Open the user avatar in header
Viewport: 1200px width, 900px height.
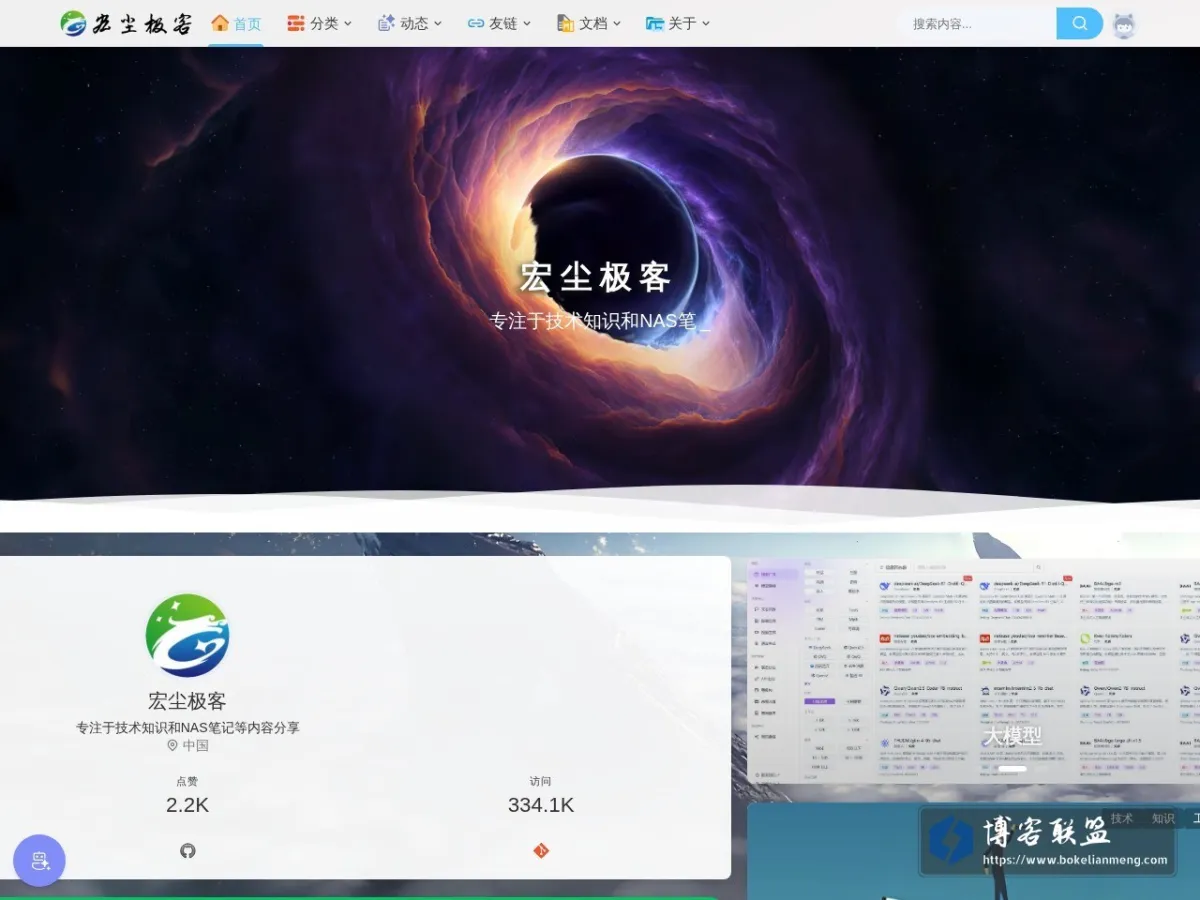[1125, 25]
